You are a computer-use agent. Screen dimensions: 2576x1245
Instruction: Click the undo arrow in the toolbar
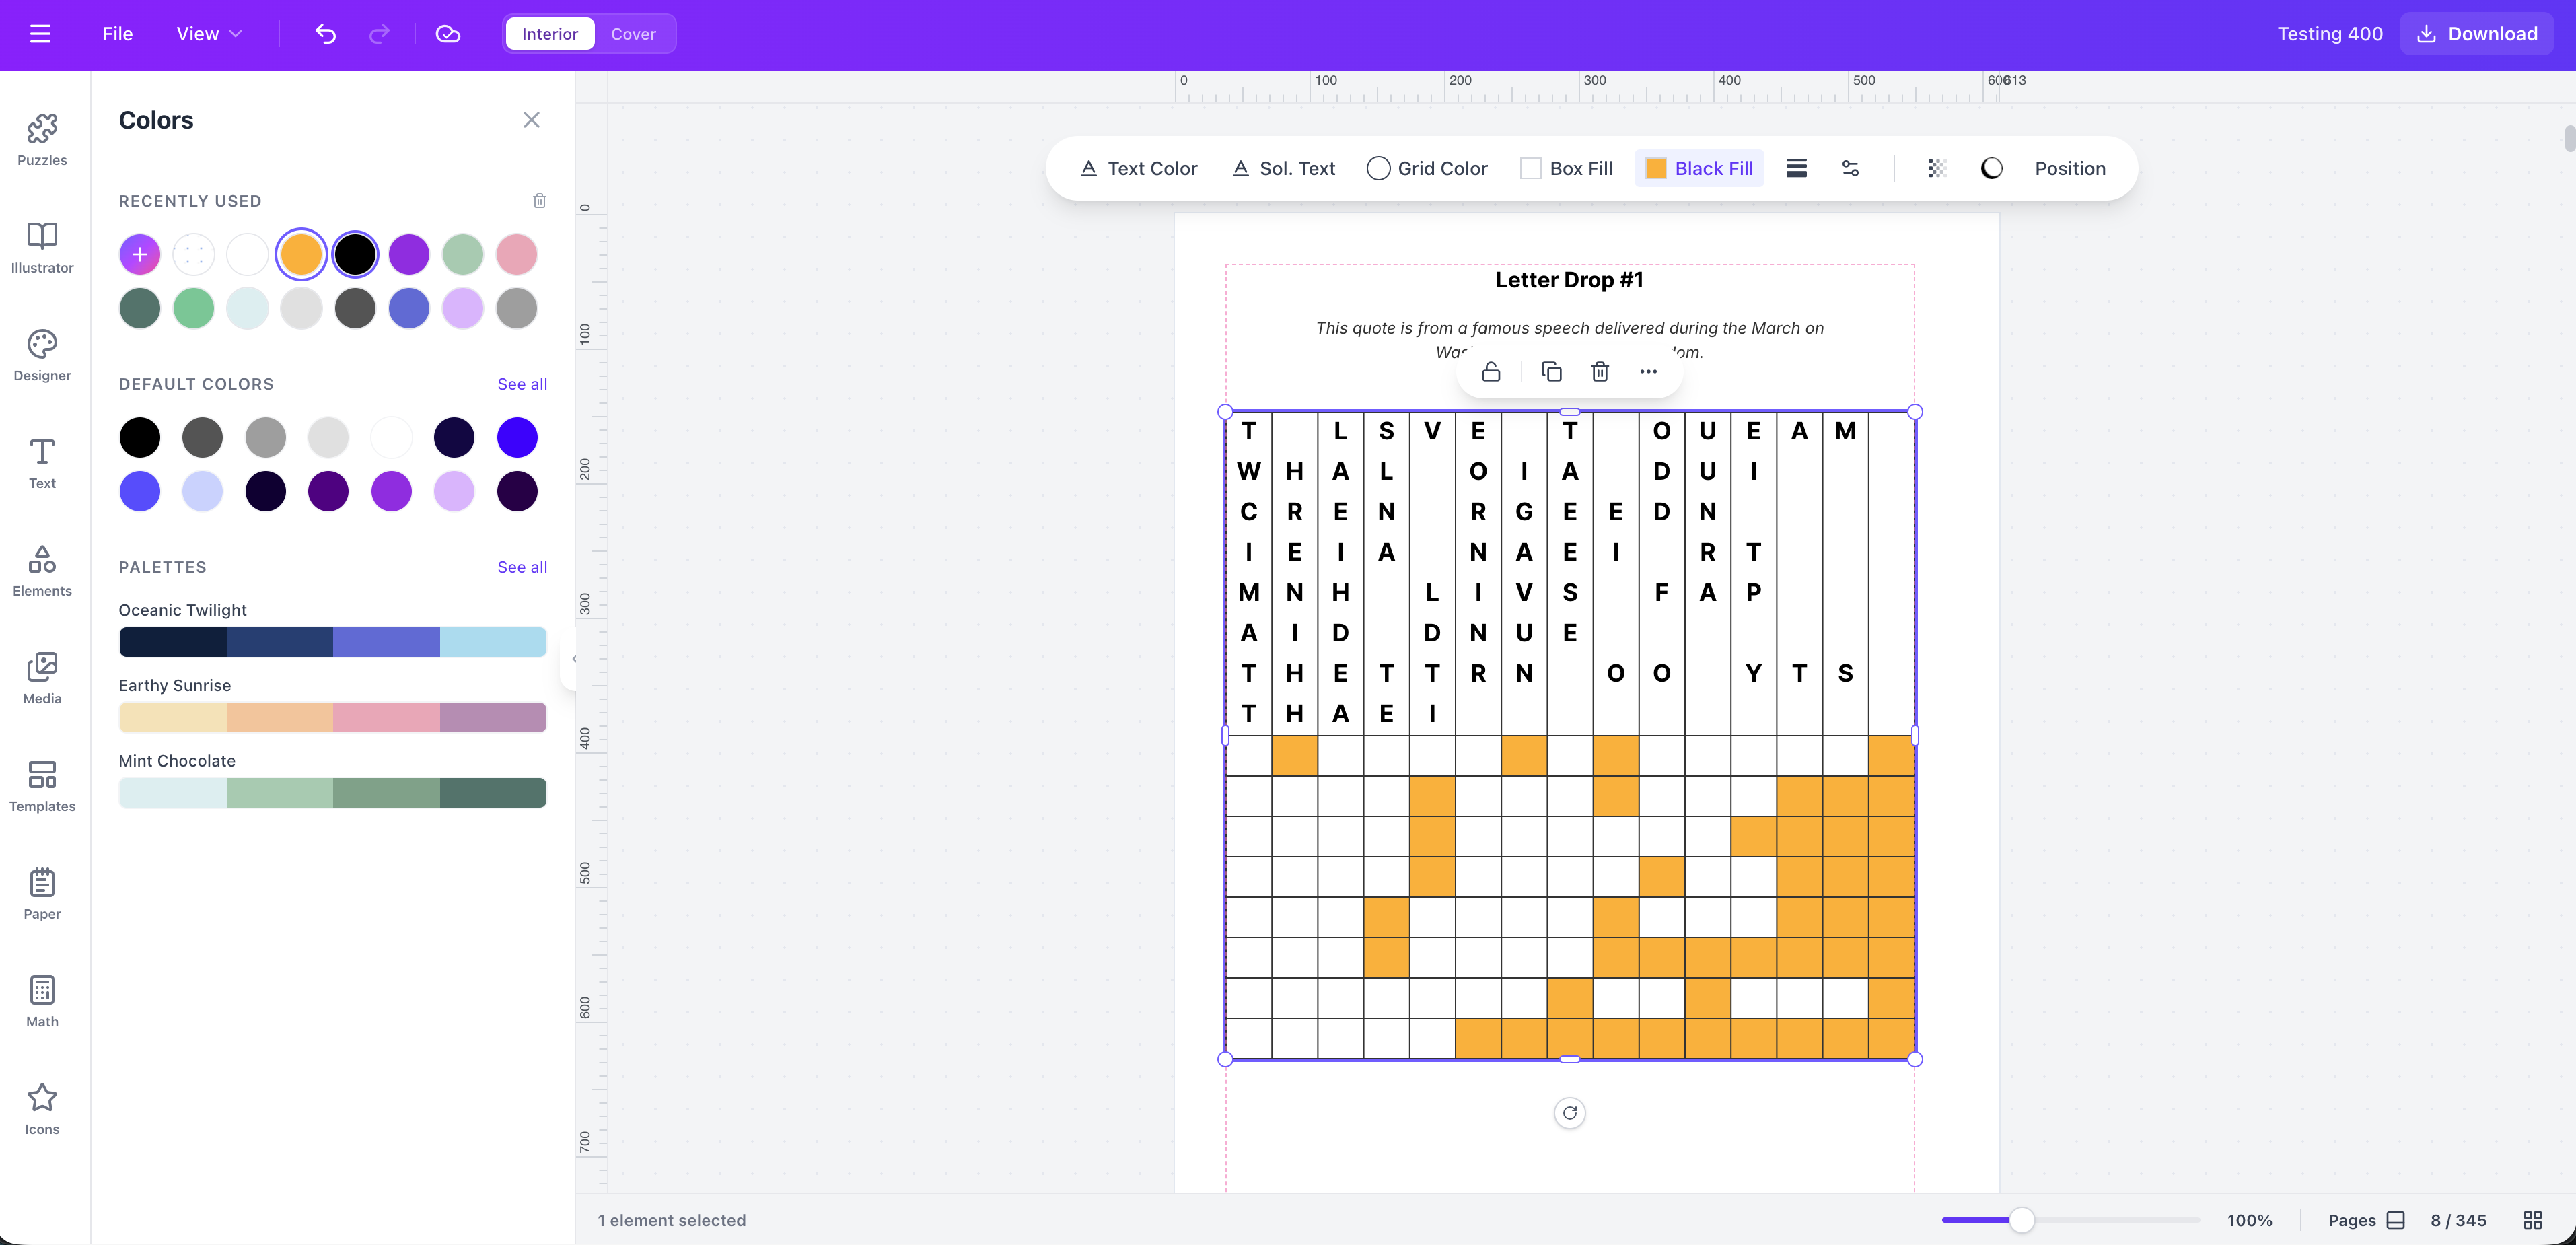coord(325,33)
